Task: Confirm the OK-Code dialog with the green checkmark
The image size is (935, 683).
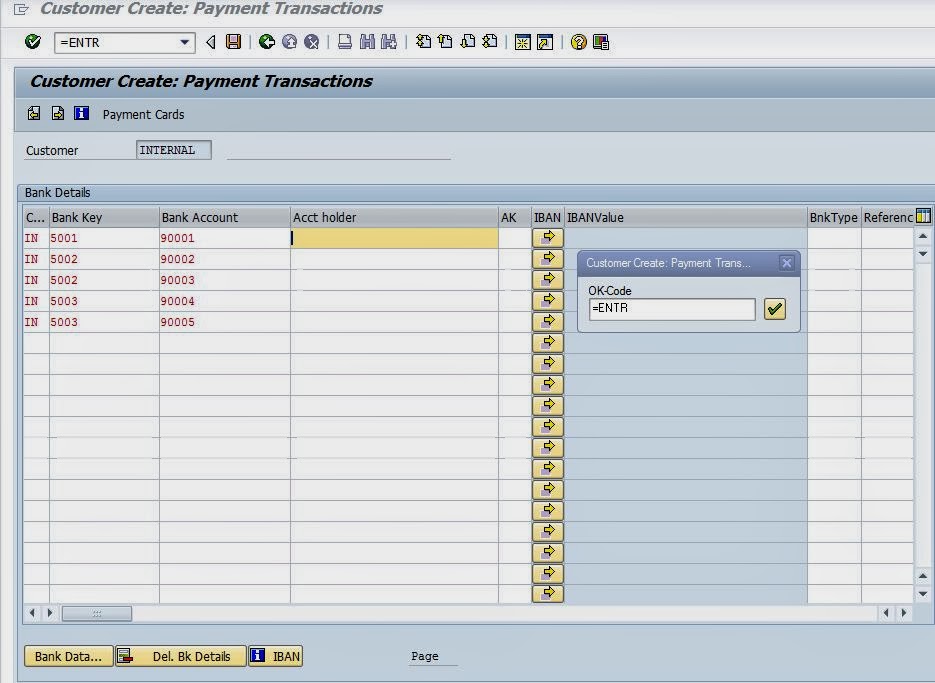Action: (774, 309)
